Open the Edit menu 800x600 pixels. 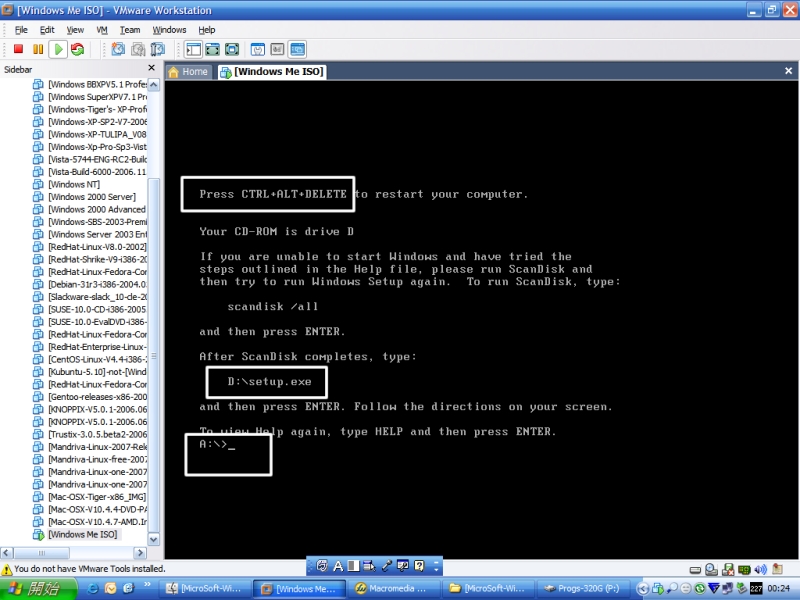tap(47, 30)
